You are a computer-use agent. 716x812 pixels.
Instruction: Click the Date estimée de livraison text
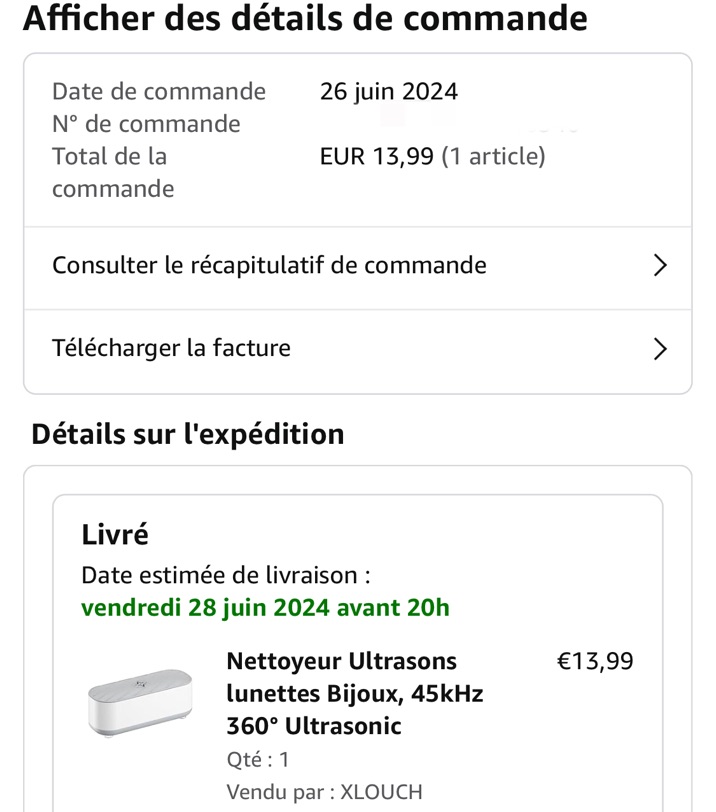[x=226, y=575]
